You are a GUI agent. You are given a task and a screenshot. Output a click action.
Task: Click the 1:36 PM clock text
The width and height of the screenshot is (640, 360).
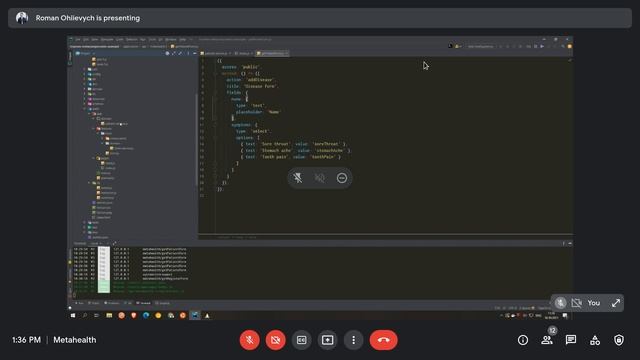coord(26,340)
